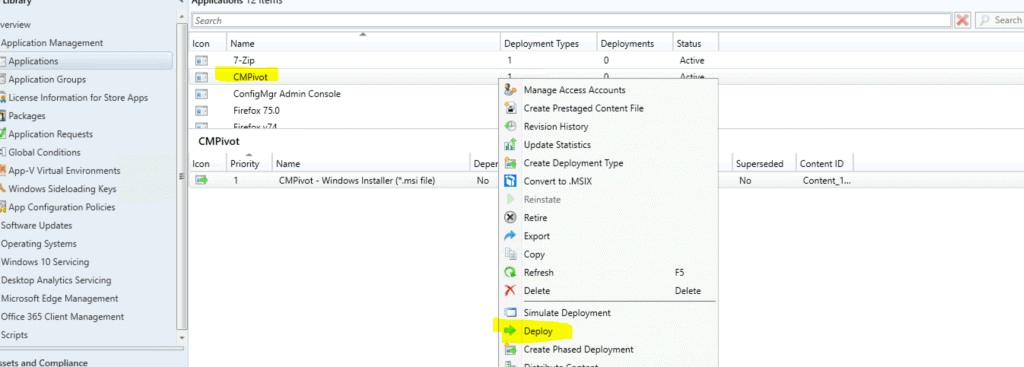The height and width of the screenshot is (367, 1024).
Task: Click the red Delete X icon
Action: click(511, 291)
